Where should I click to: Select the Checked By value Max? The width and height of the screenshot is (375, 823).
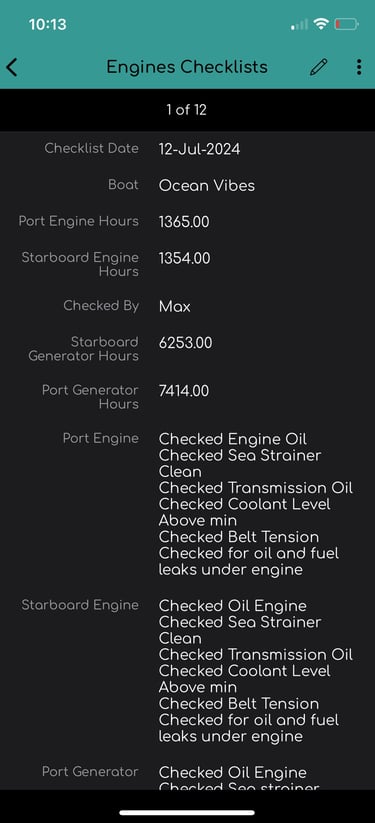pyautogui.click(x=174, y=307)
